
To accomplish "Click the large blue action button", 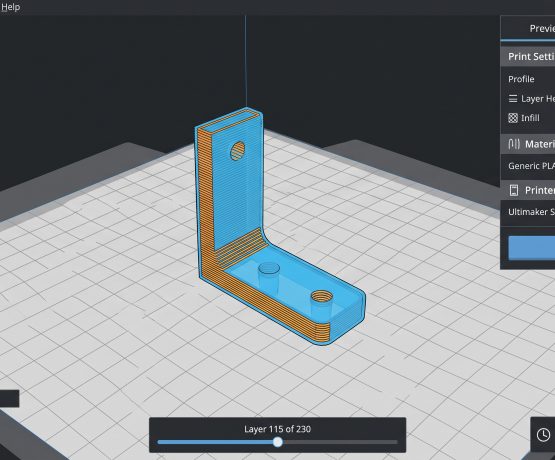I will click(x=532, y=248).
